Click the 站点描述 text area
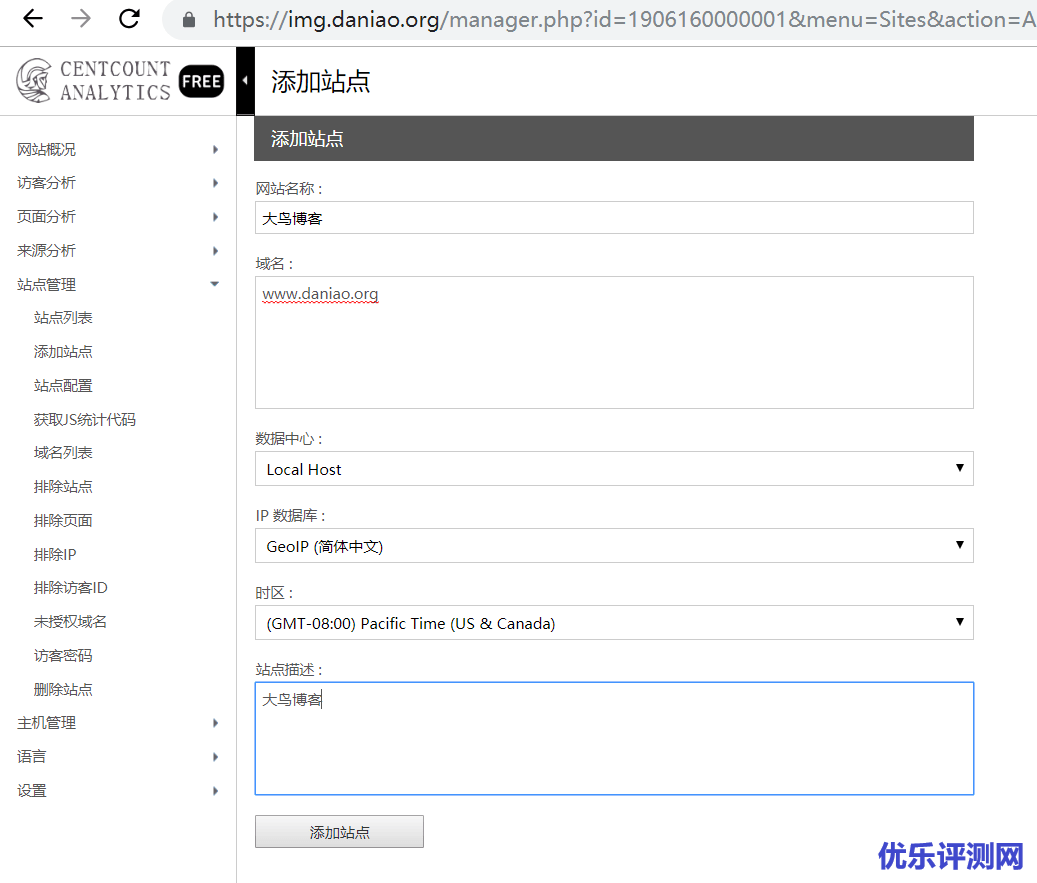The image size is (1037, 883). pos(614,738)
